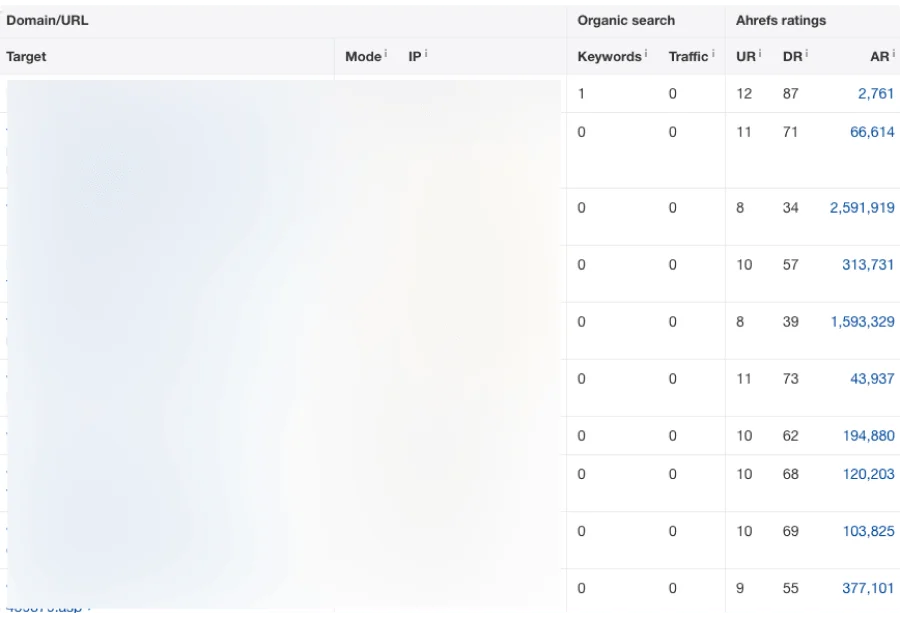Click the DR info icon
This screenshot has height=618, width=900.
pos(807,53)
